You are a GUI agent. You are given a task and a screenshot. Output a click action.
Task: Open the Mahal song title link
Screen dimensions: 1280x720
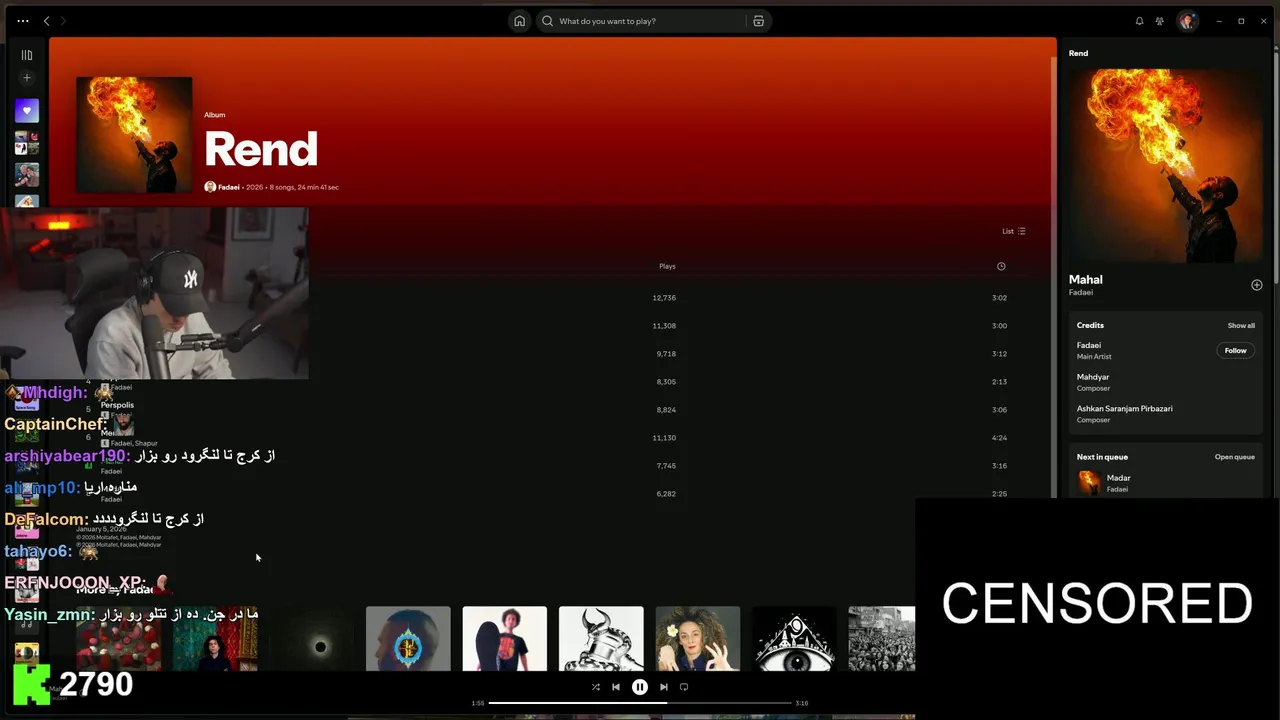[1085, 280]
